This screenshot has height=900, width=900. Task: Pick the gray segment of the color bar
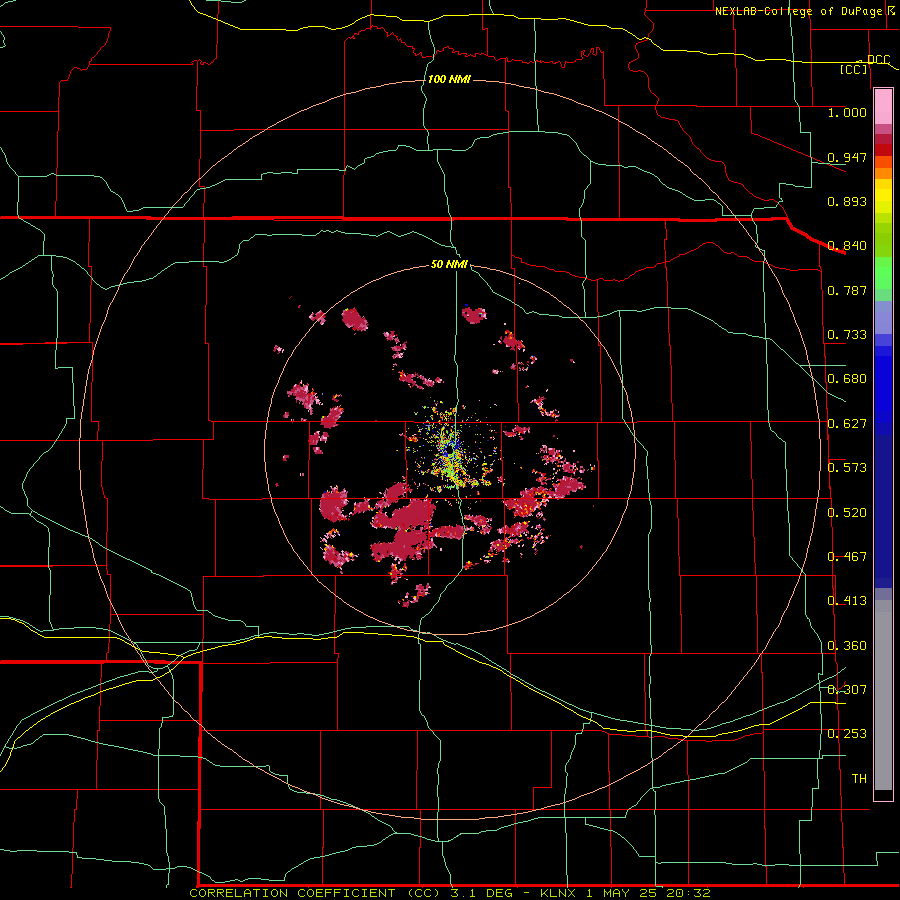tap(883, 695)
